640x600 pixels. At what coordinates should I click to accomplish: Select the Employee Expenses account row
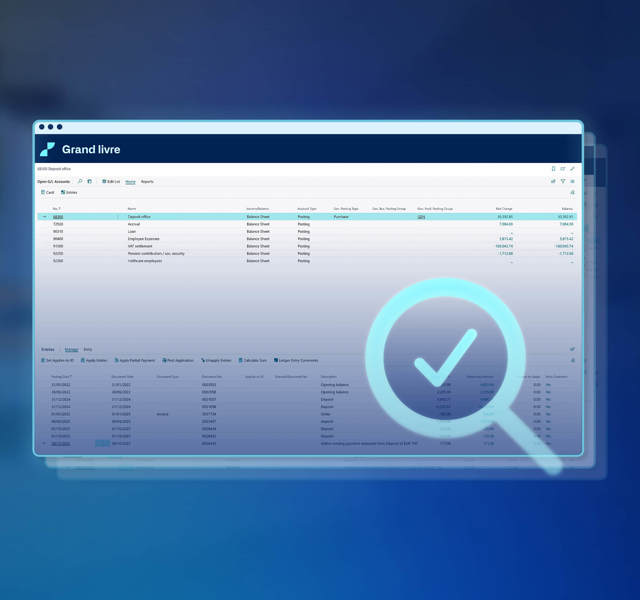pyautogui.click(x=147, y=239)
